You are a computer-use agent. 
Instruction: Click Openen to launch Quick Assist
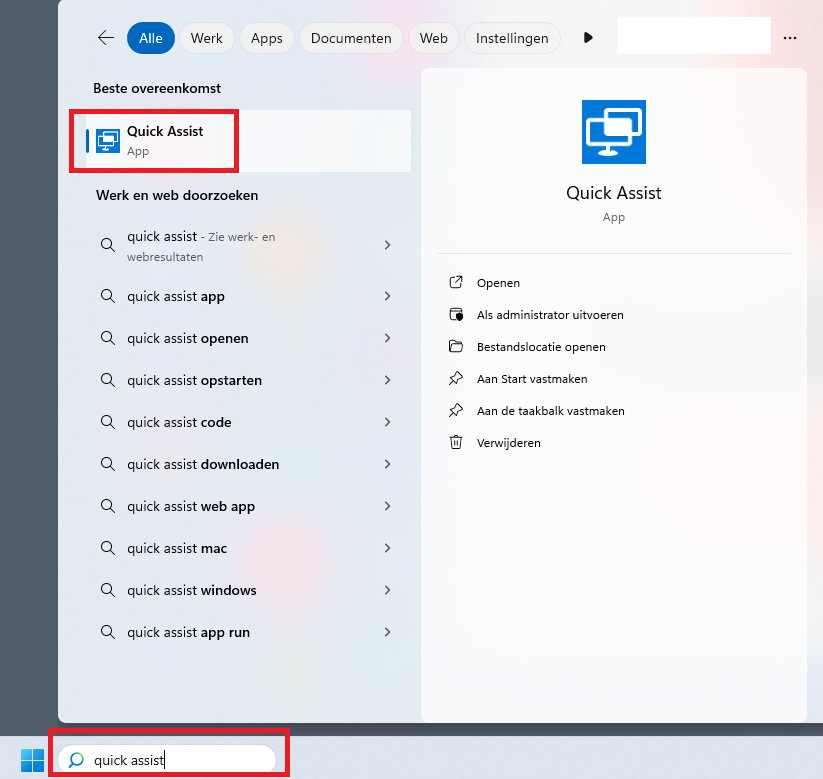coord(498,283)
